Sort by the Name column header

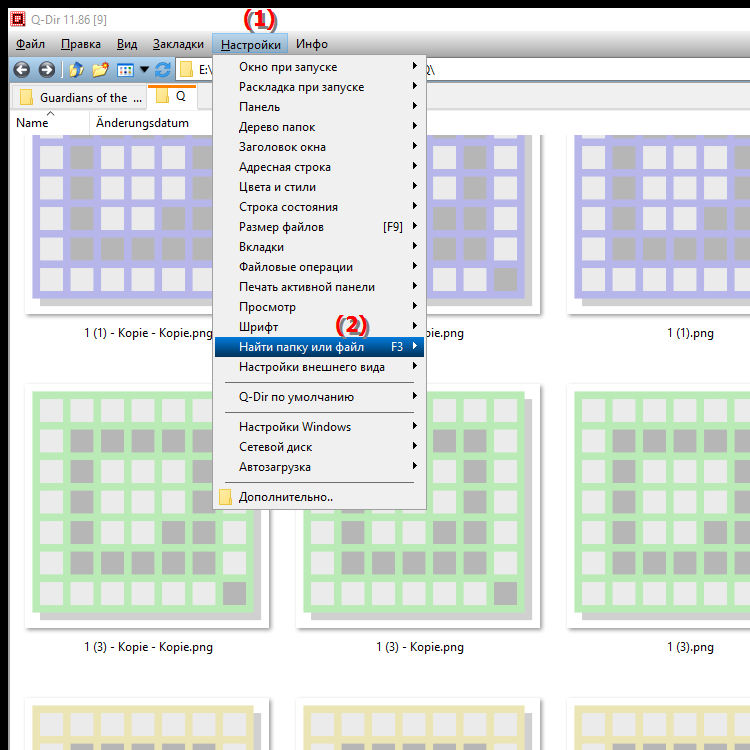49,123
